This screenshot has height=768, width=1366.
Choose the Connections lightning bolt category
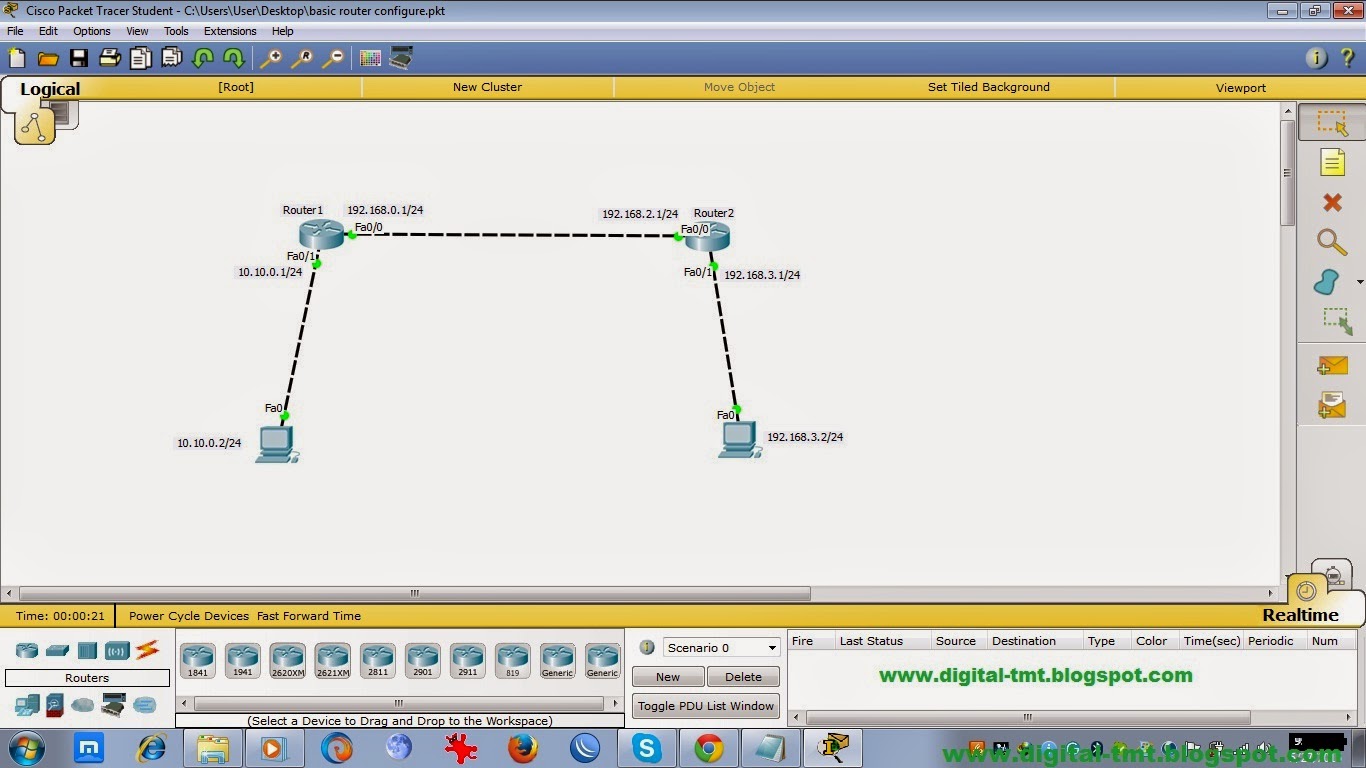[148, 650]
